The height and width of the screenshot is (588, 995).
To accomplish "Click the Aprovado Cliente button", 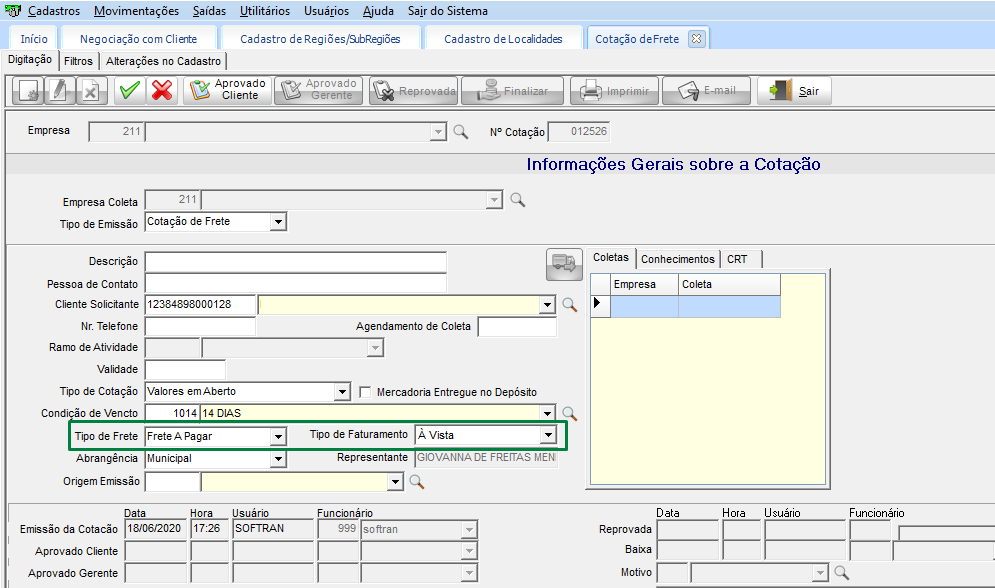I will pyautogui.click(x=228, y=90).
